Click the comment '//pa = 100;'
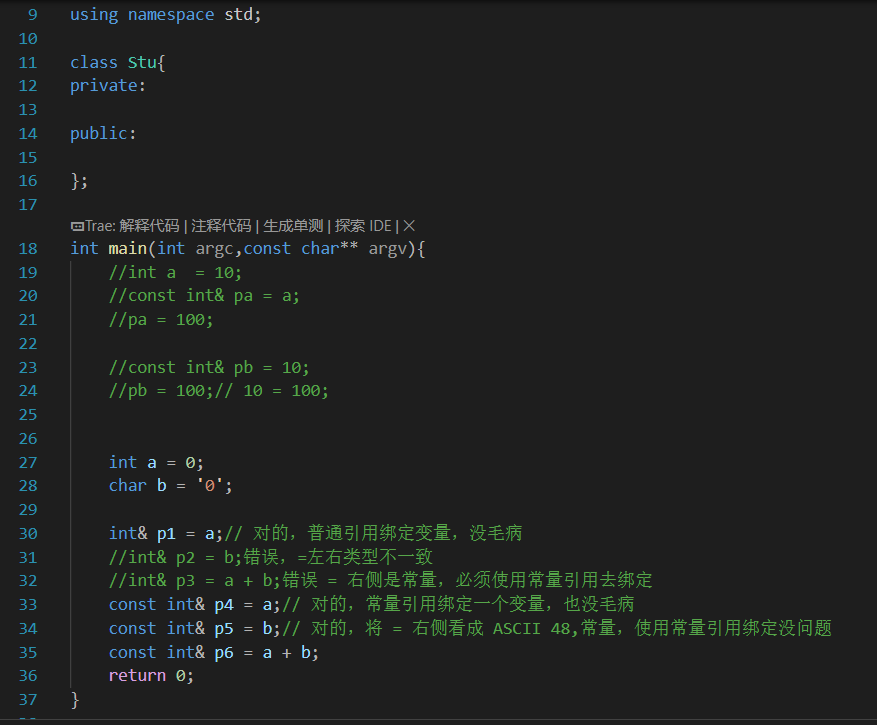 (161, 320)
